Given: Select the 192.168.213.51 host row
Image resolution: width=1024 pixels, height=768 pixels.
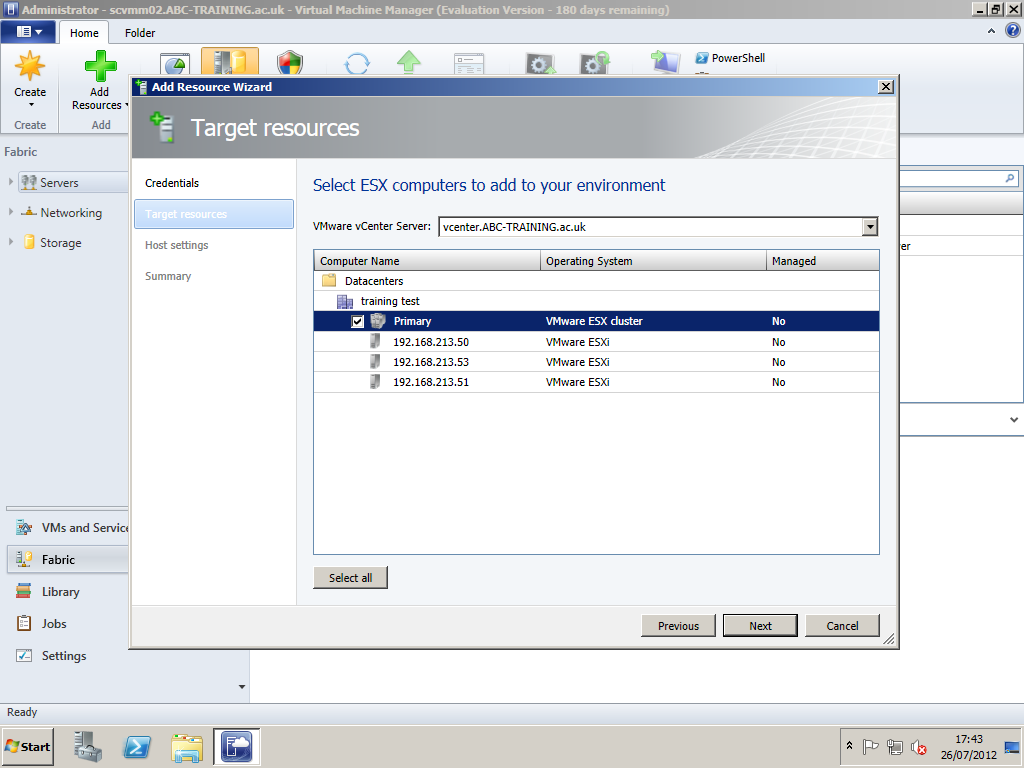Looking at the screenshot, I should coord(596,382).
